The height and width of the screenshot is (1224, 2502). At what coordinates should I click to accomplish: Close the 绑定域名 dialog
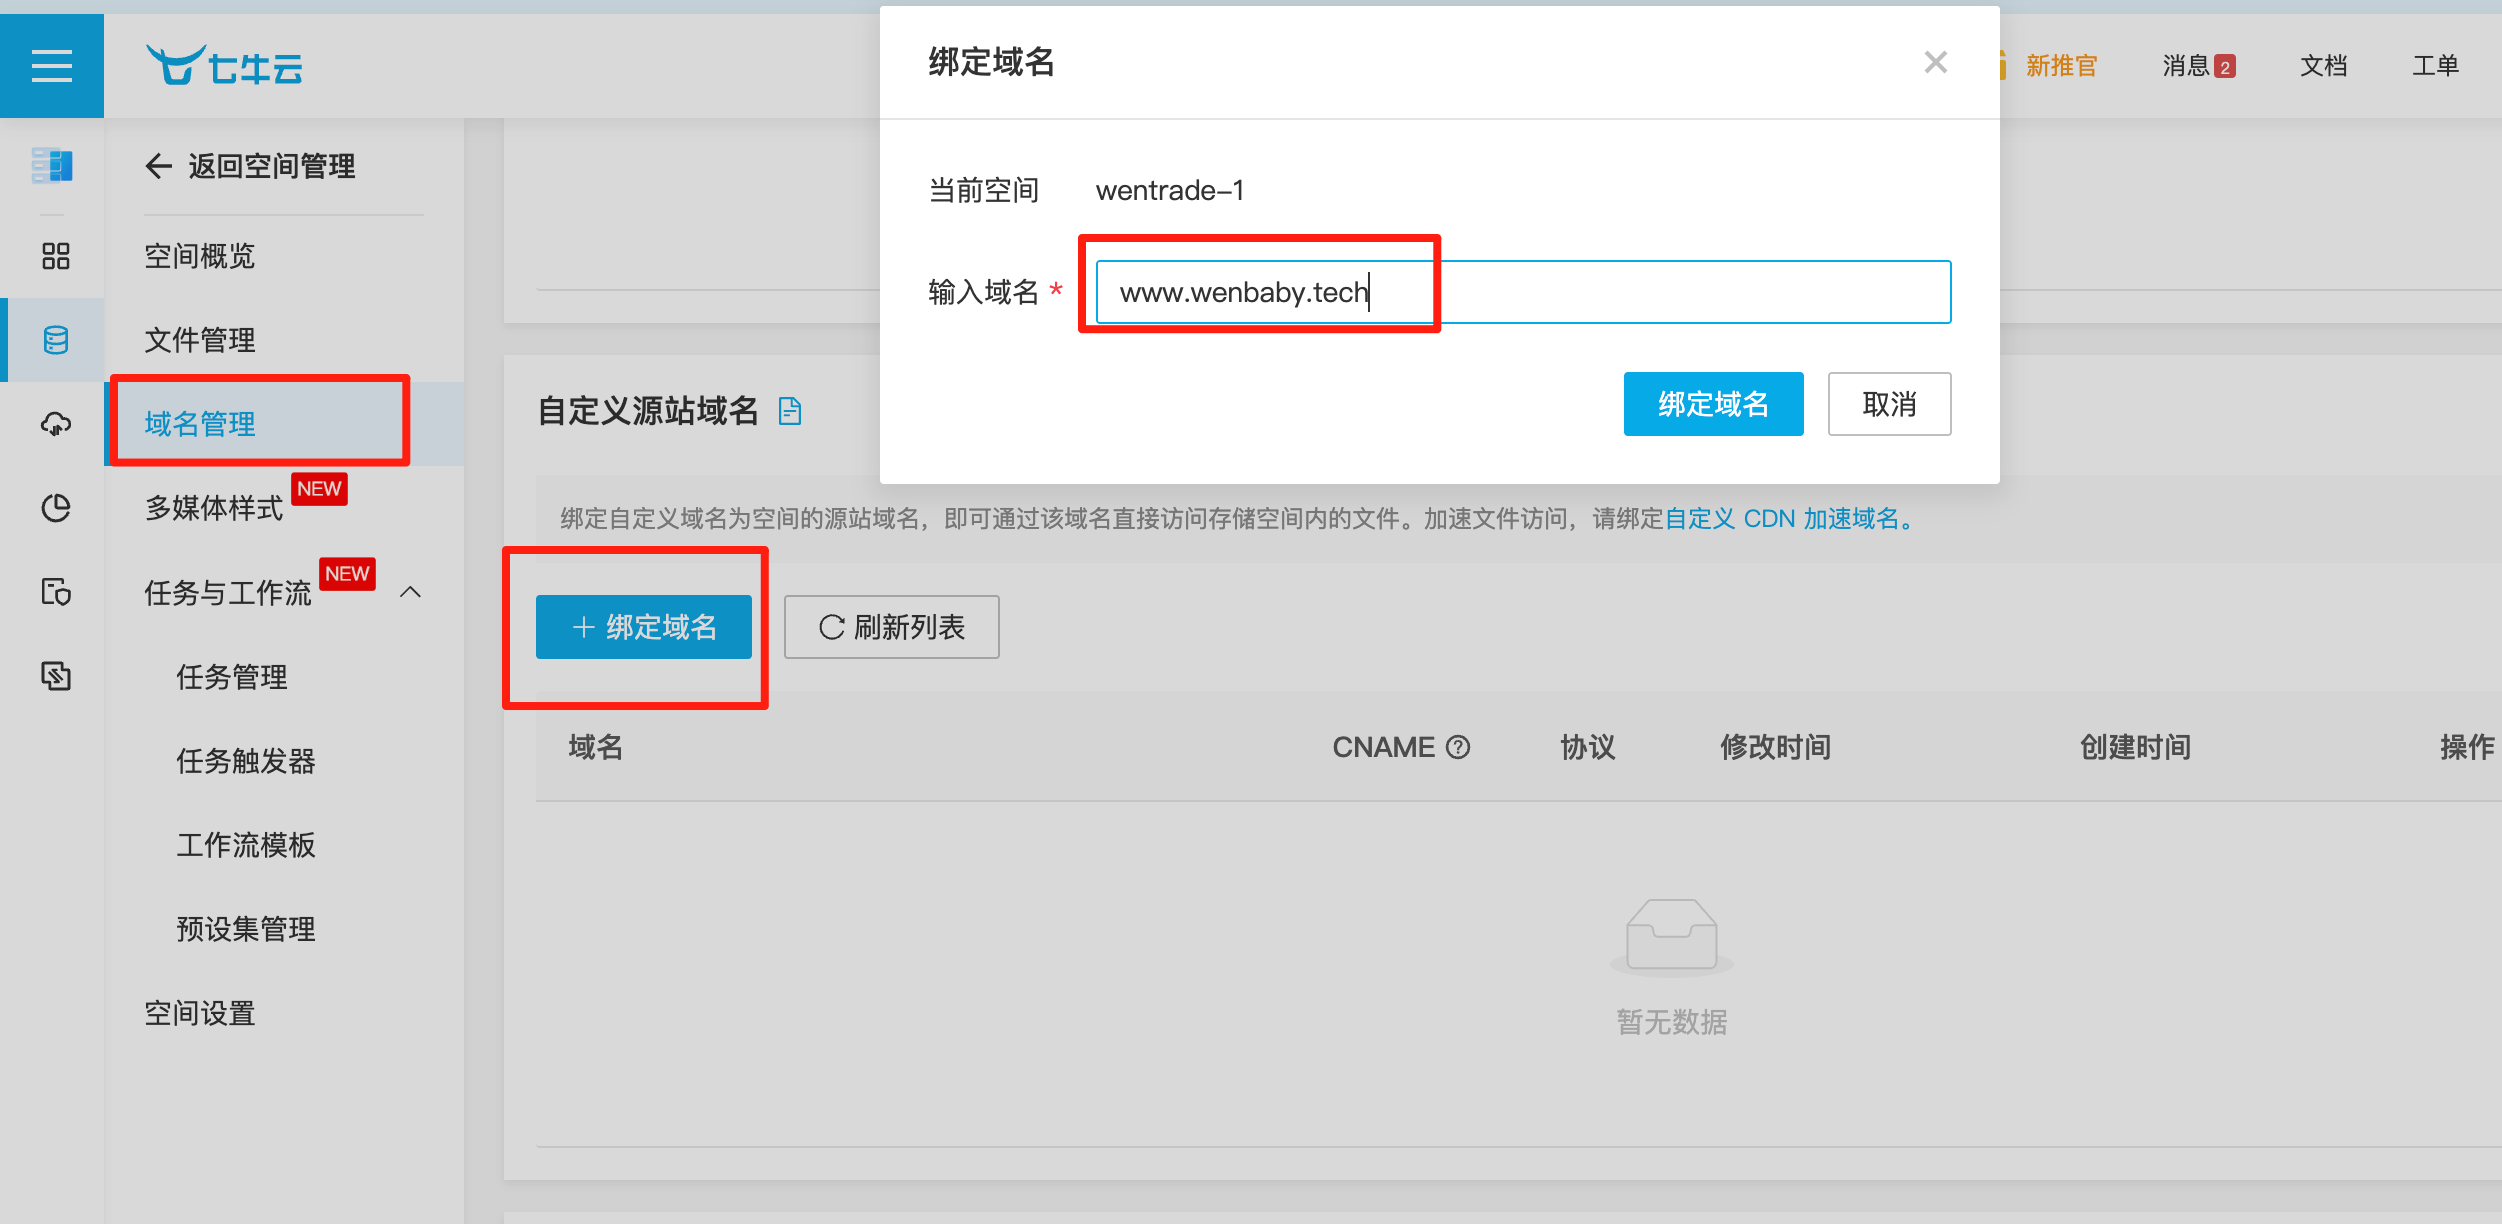(x=1935, y=63)
